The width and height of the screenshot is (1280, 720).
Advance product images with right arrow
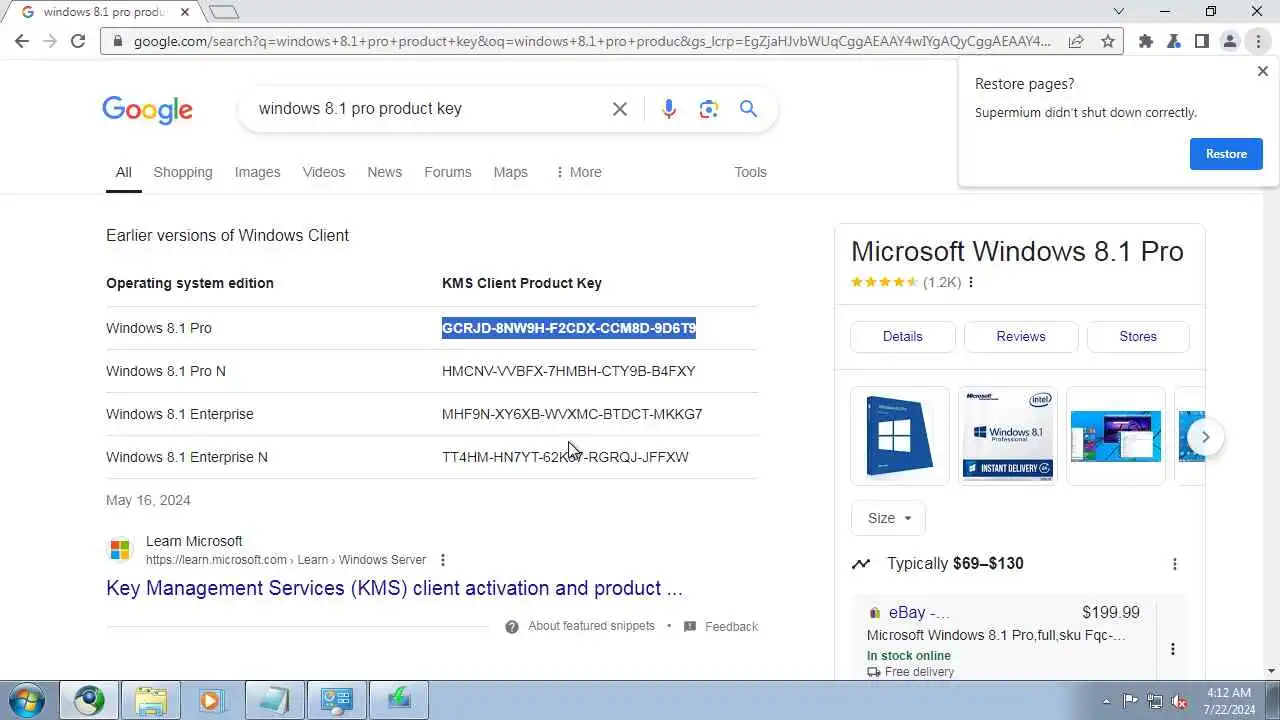click(1205, 437)
